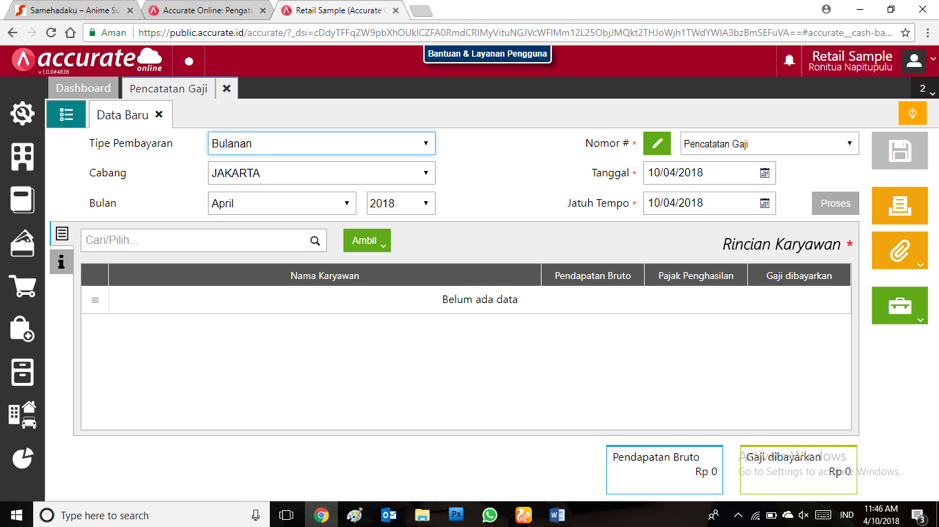Screen dimensions: 939x527
Task: Open Photoshop from the taskbar
Action: click(x=456, y=515)
